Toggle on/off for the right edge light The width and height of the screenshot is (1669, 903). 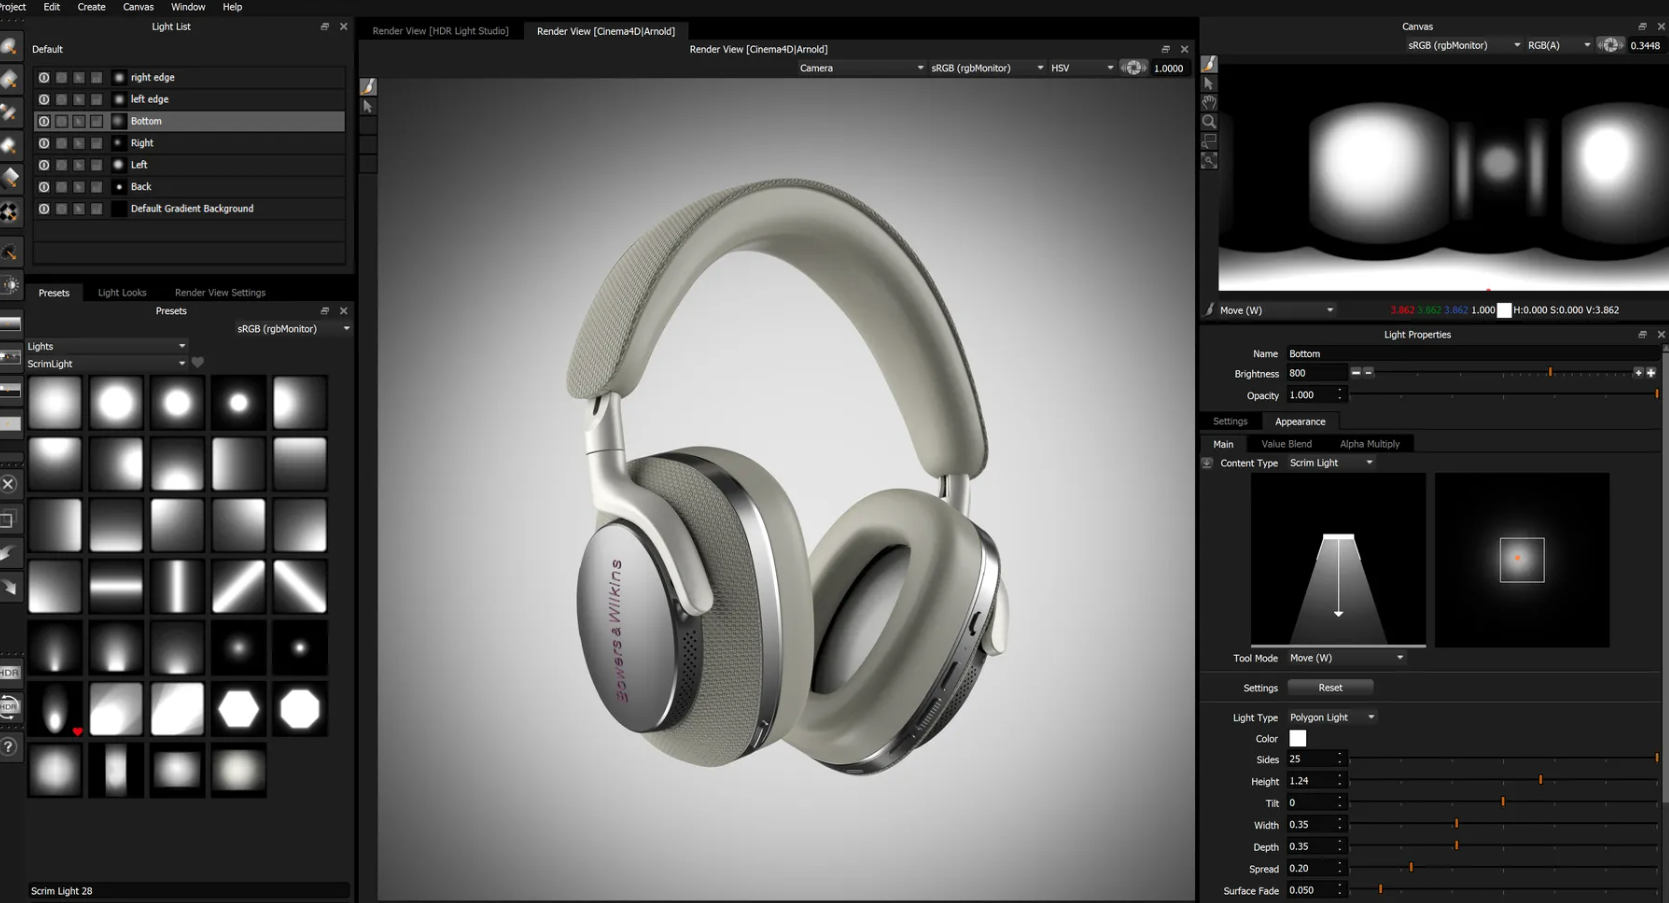[x=44, y=77]
